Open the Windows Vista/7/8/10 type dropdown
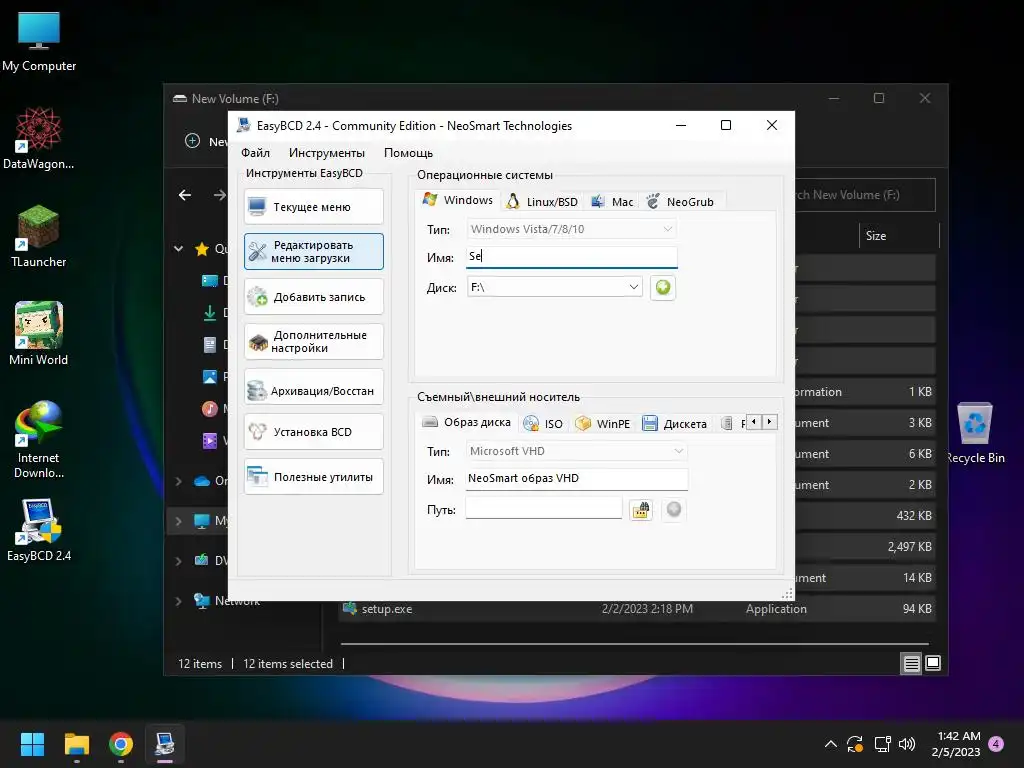Viewport: 1024px width, 768px height. (x=571, y=229)
